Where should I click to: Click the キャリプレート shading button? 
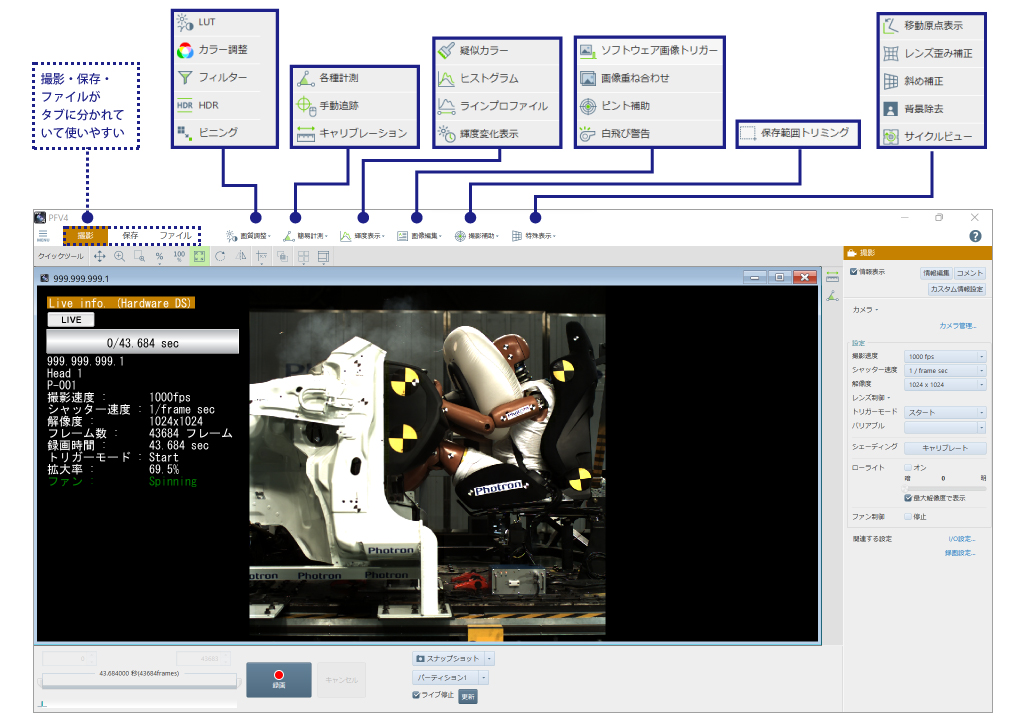tap(944, 447)
